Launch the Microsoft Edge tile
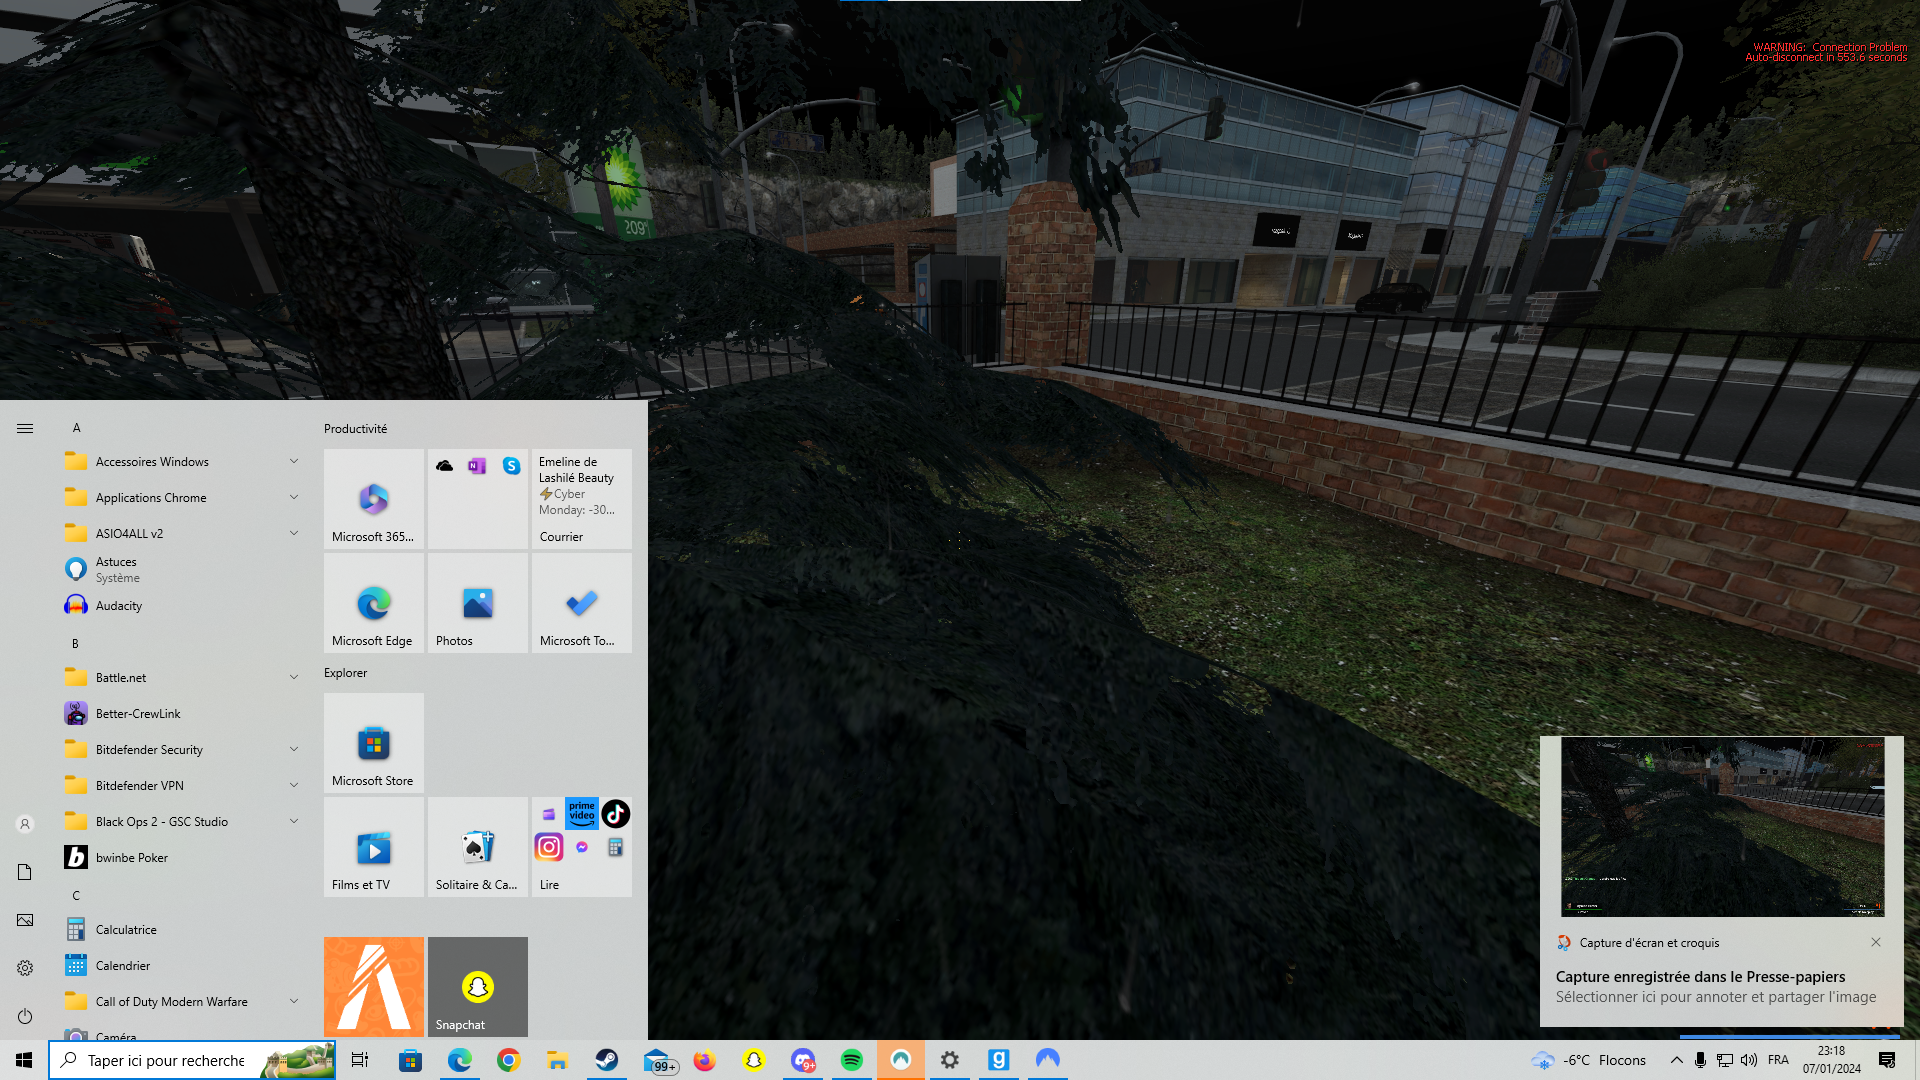1920x1080 pixels. 374,603
